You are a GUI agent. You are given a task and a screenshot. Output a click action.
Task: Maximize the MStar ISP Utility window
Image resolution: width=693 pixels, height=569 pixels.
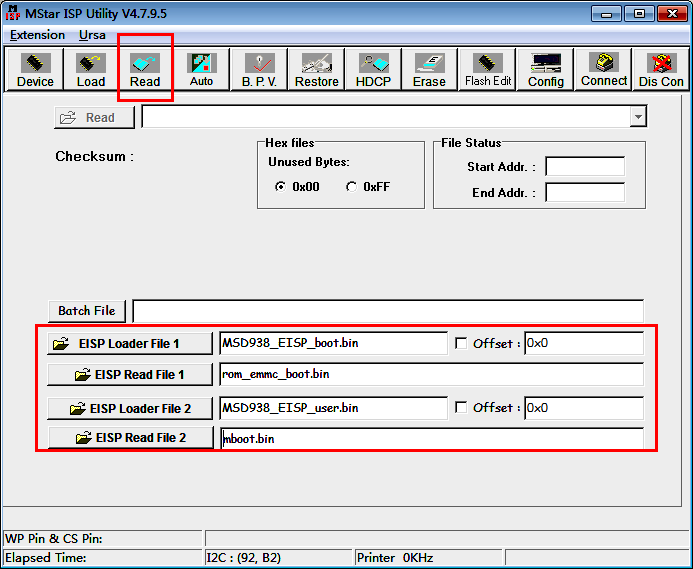[639, 14]
